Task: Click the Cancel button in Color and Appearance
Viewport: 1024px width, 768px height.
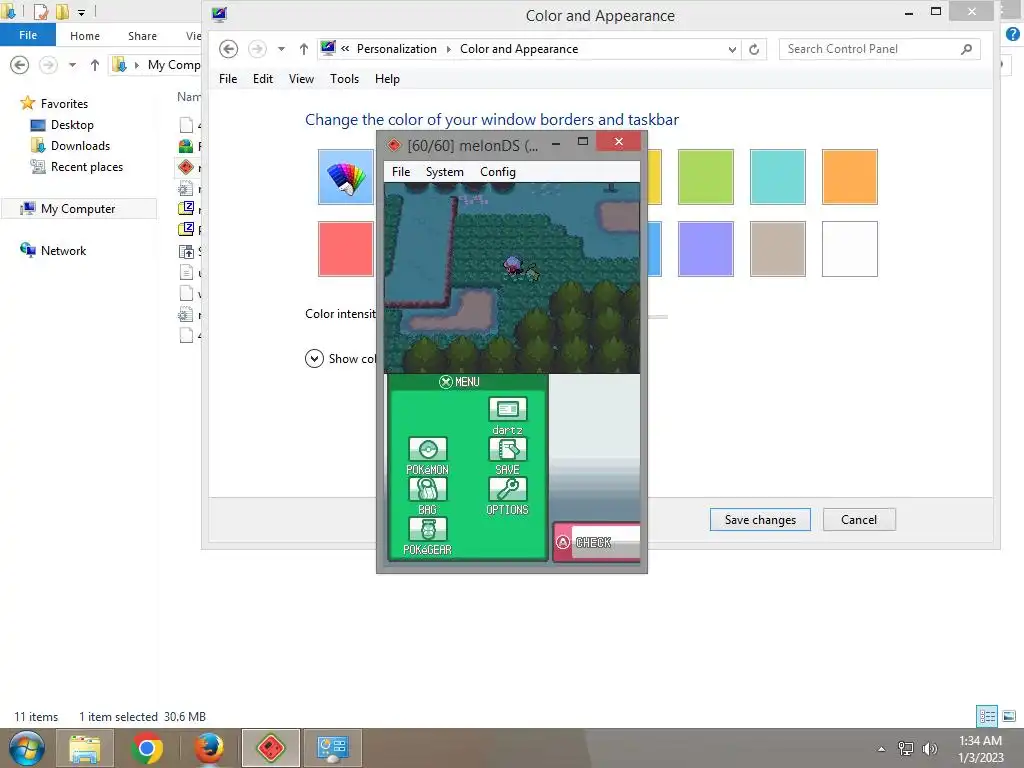Action: tap(859, 520)
